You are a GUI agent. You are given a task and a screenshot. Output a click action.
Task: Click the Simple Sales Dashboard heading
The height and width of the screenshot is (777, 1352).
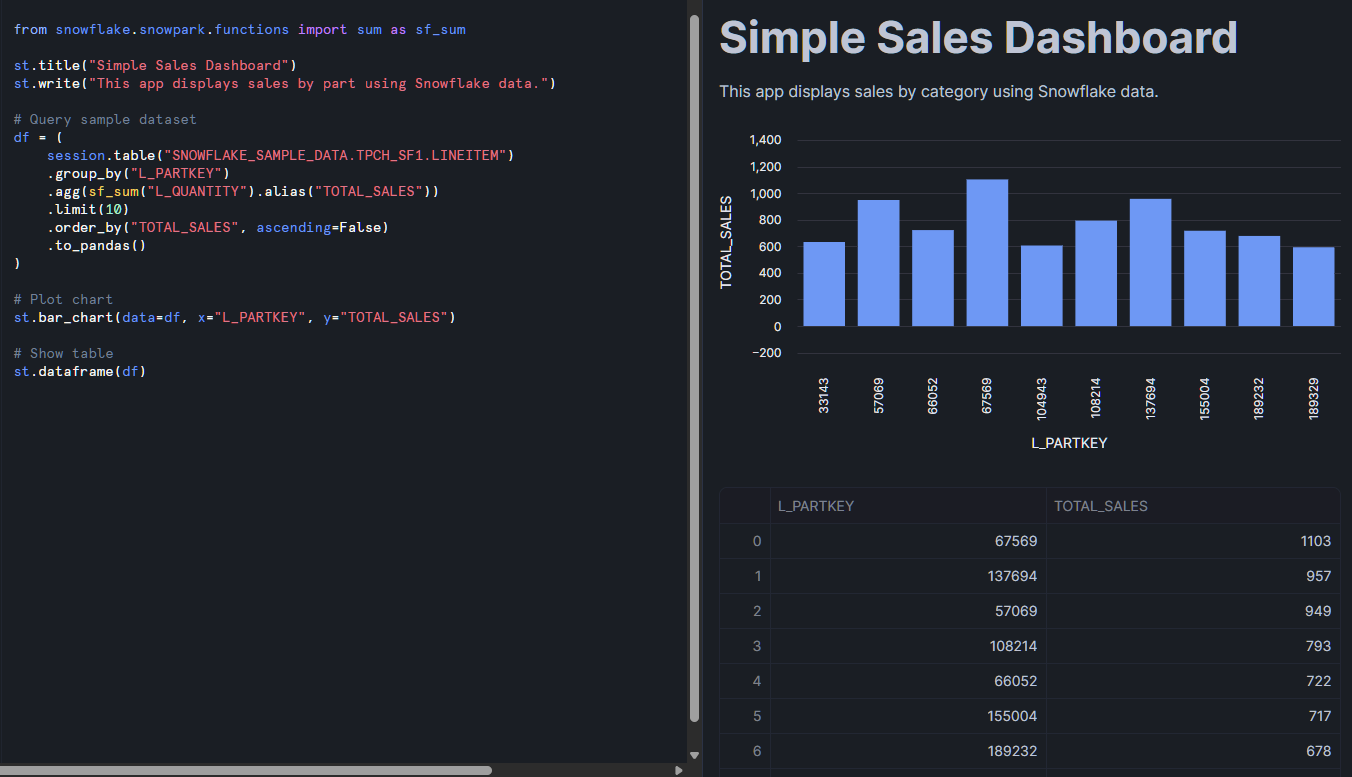click(978, 38)
